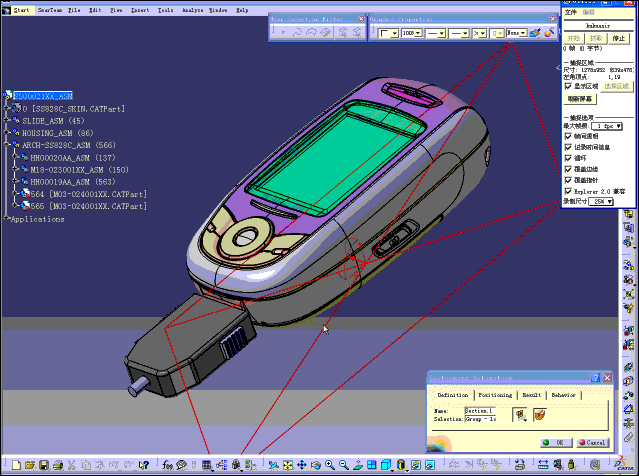The image size is (639, 476).
Task: Open the 256K record size dropdown
Action: point(601,201)
